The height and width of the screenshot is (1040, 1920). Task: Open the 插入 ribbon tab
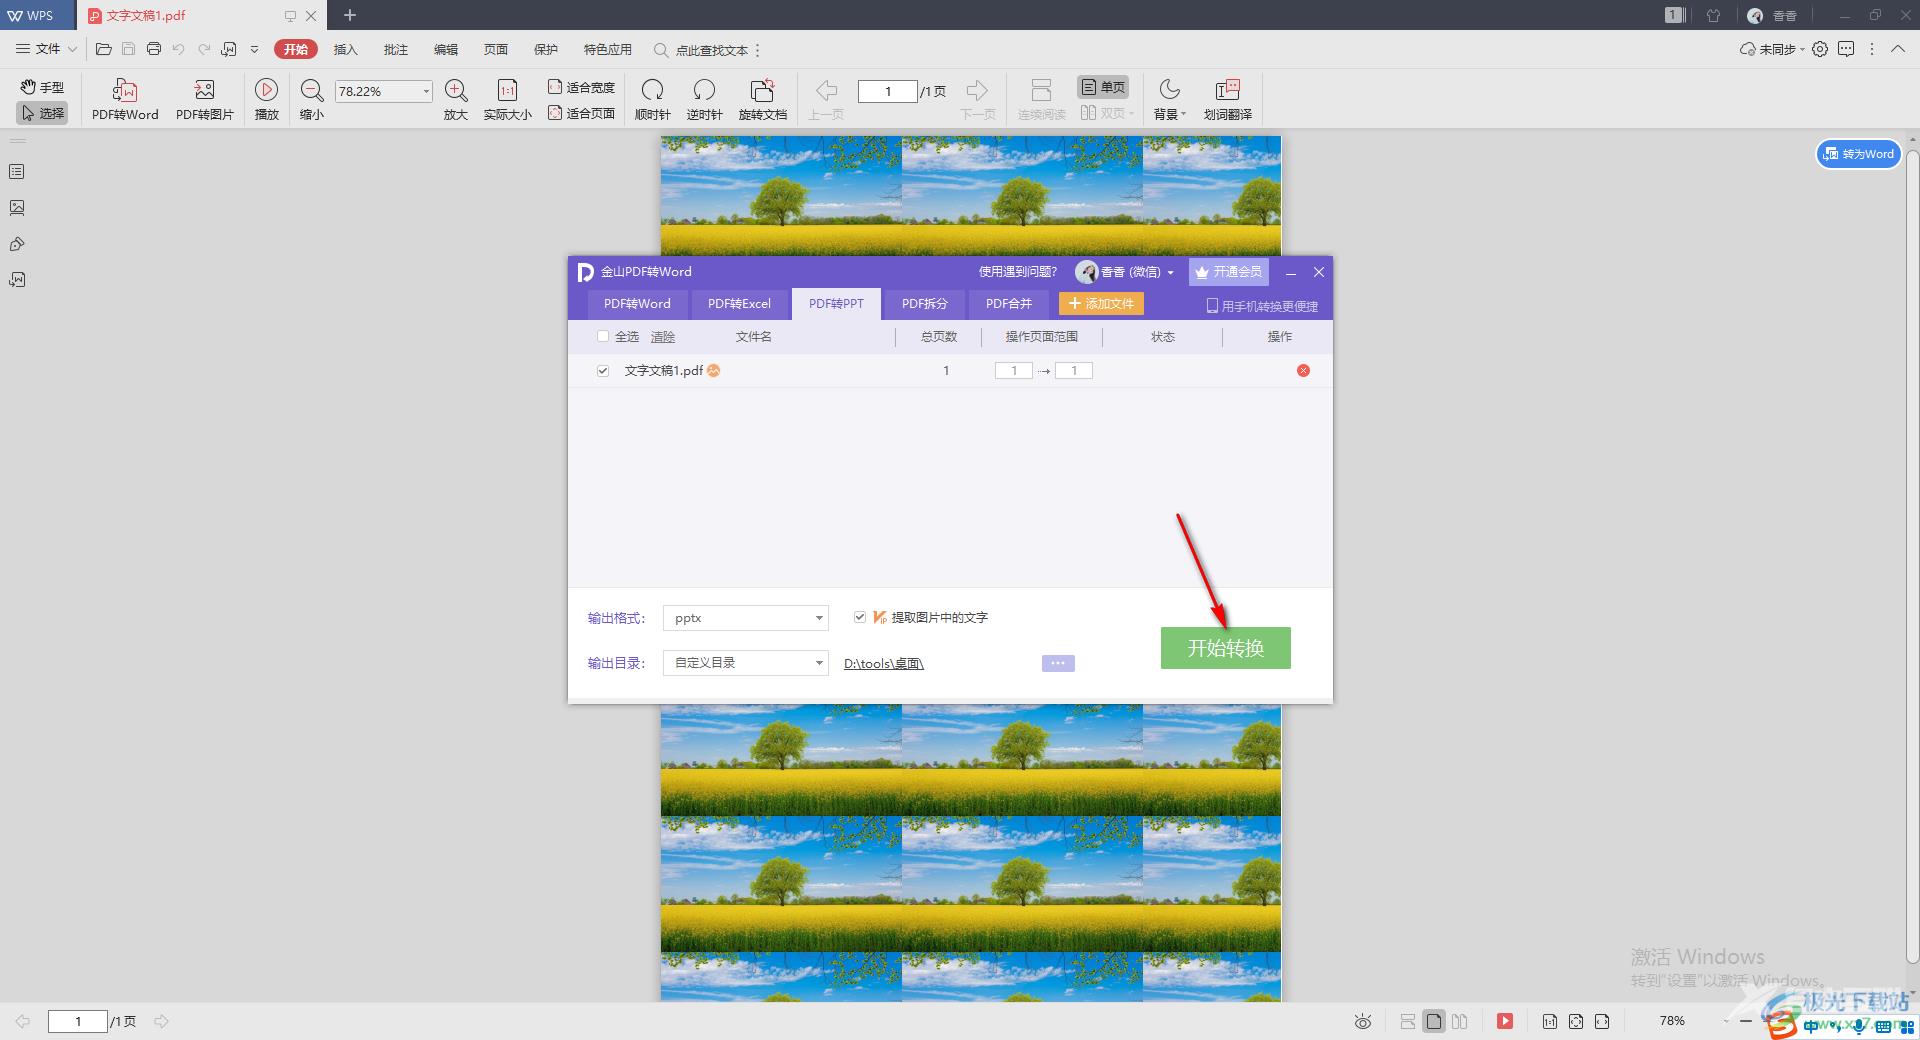point(345,49)
